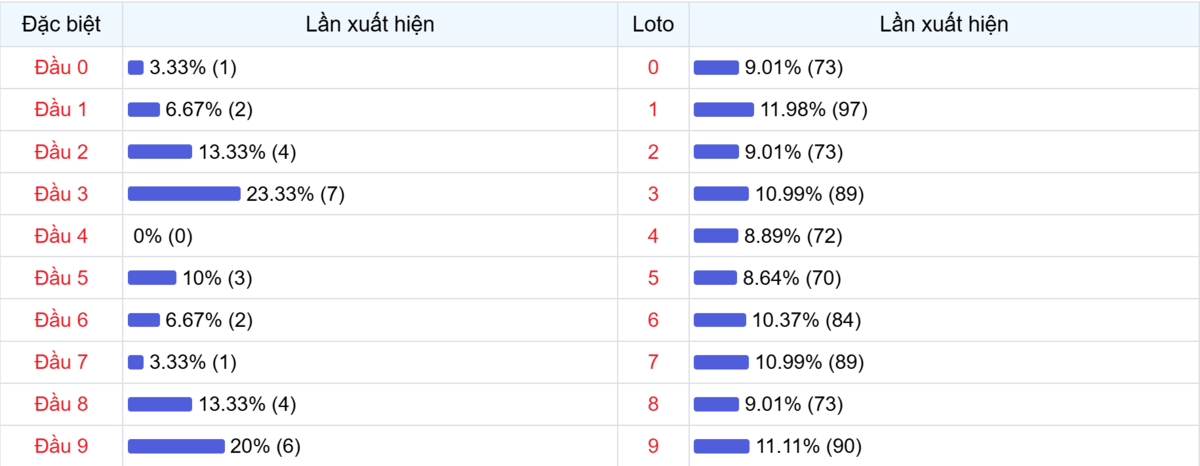Click the 11.98% bar for Loto 1

724,110
